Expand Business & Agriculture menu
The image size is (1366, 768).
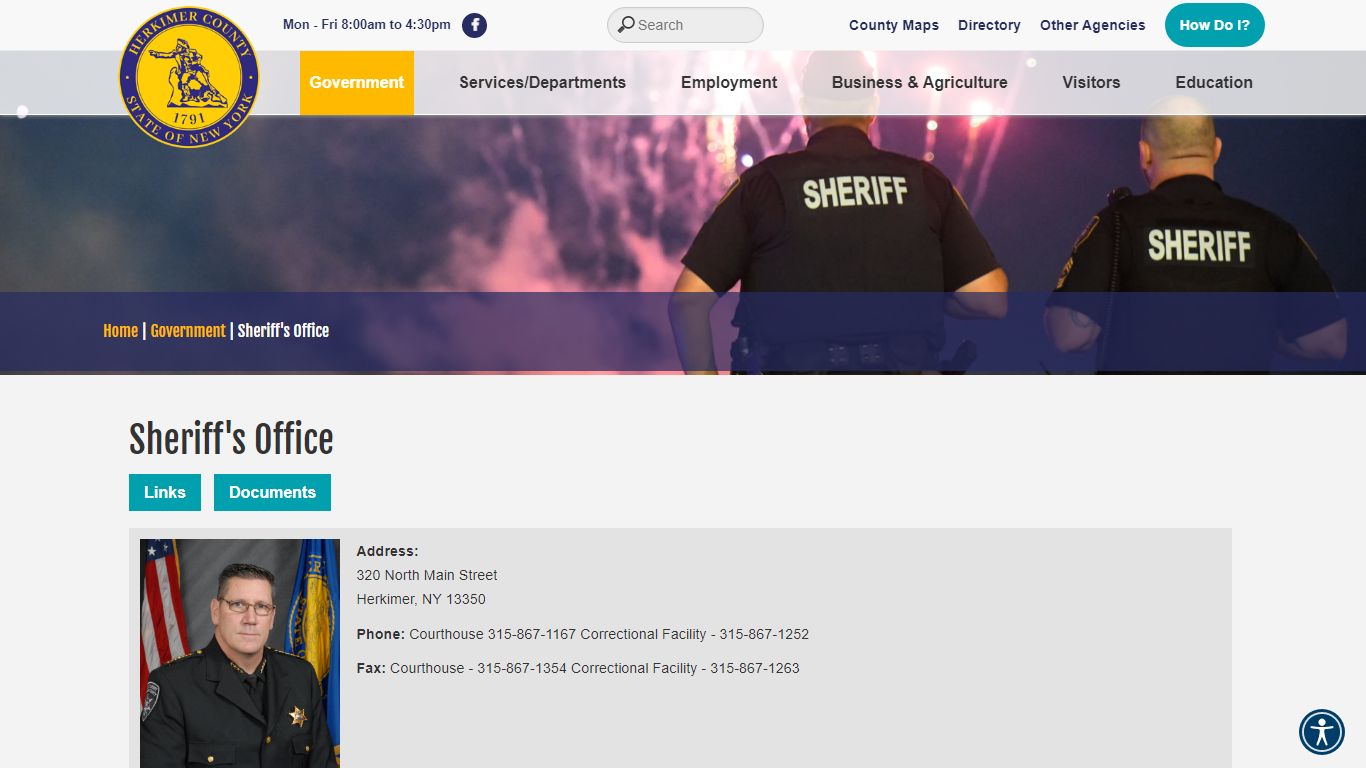click(x=919, y=83)
